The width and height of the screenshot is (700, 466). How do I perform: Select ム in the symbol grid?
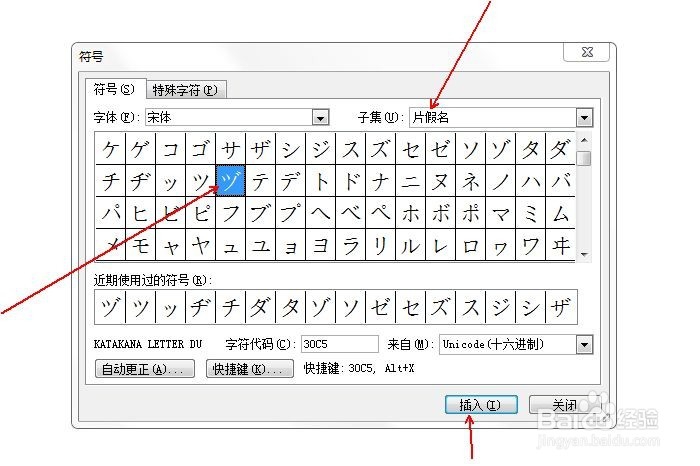tap(560, 213)
